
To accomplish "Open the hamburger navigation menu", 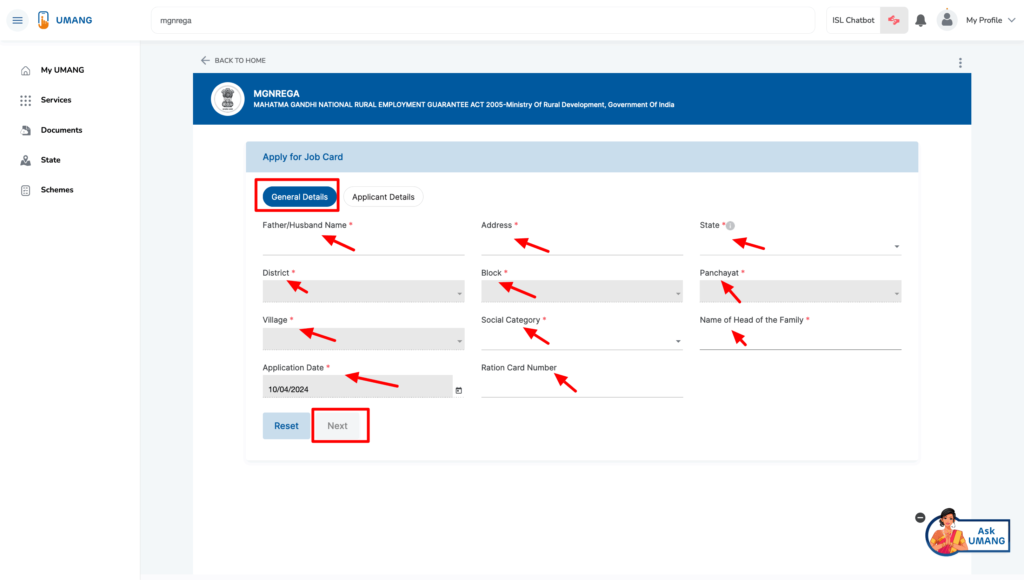I will pyautogui.click(x=17, y=19).
